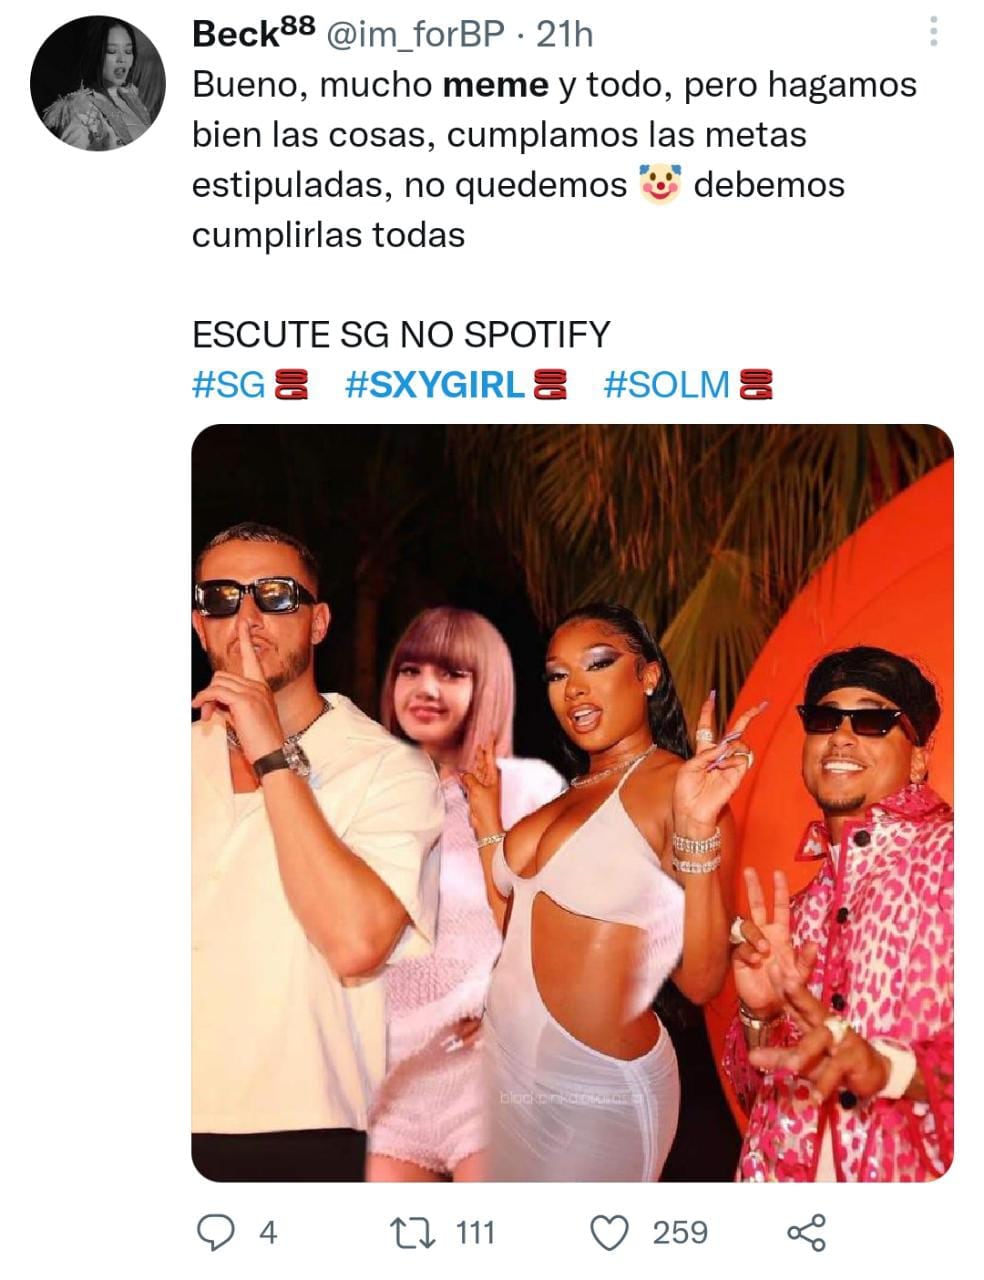
Task: Select the text ESCUTE SG NO SPOTIFY
Action: pos(401,334)
